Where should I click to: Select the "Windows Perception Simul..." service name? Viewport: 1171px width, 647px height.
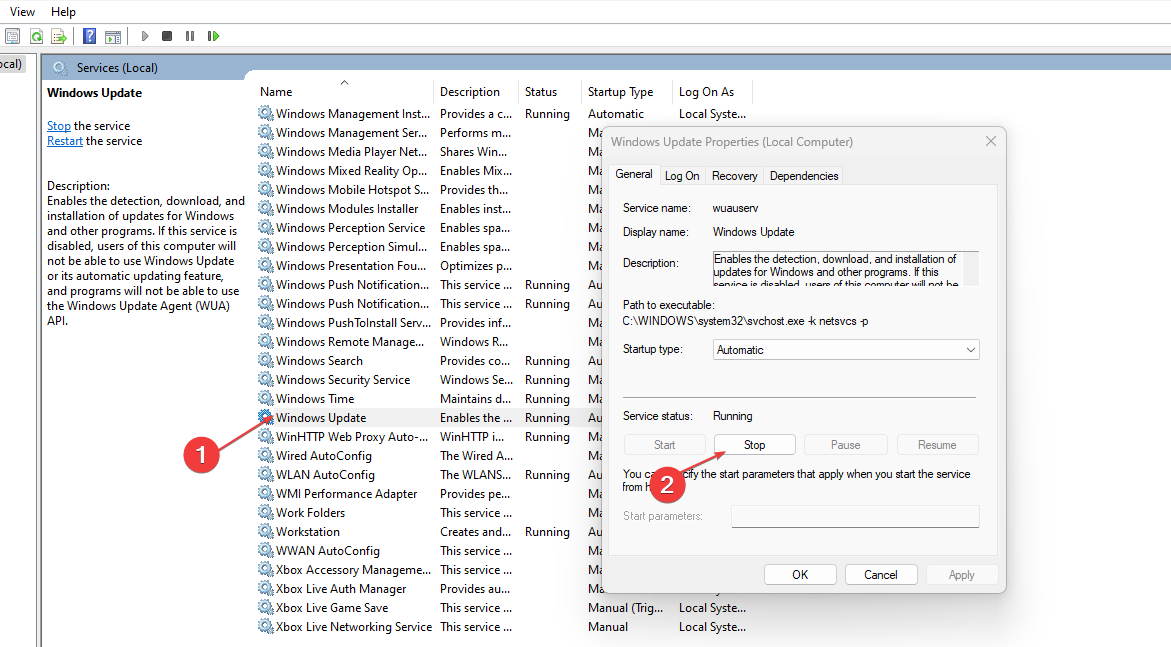(x=352, y=247)
